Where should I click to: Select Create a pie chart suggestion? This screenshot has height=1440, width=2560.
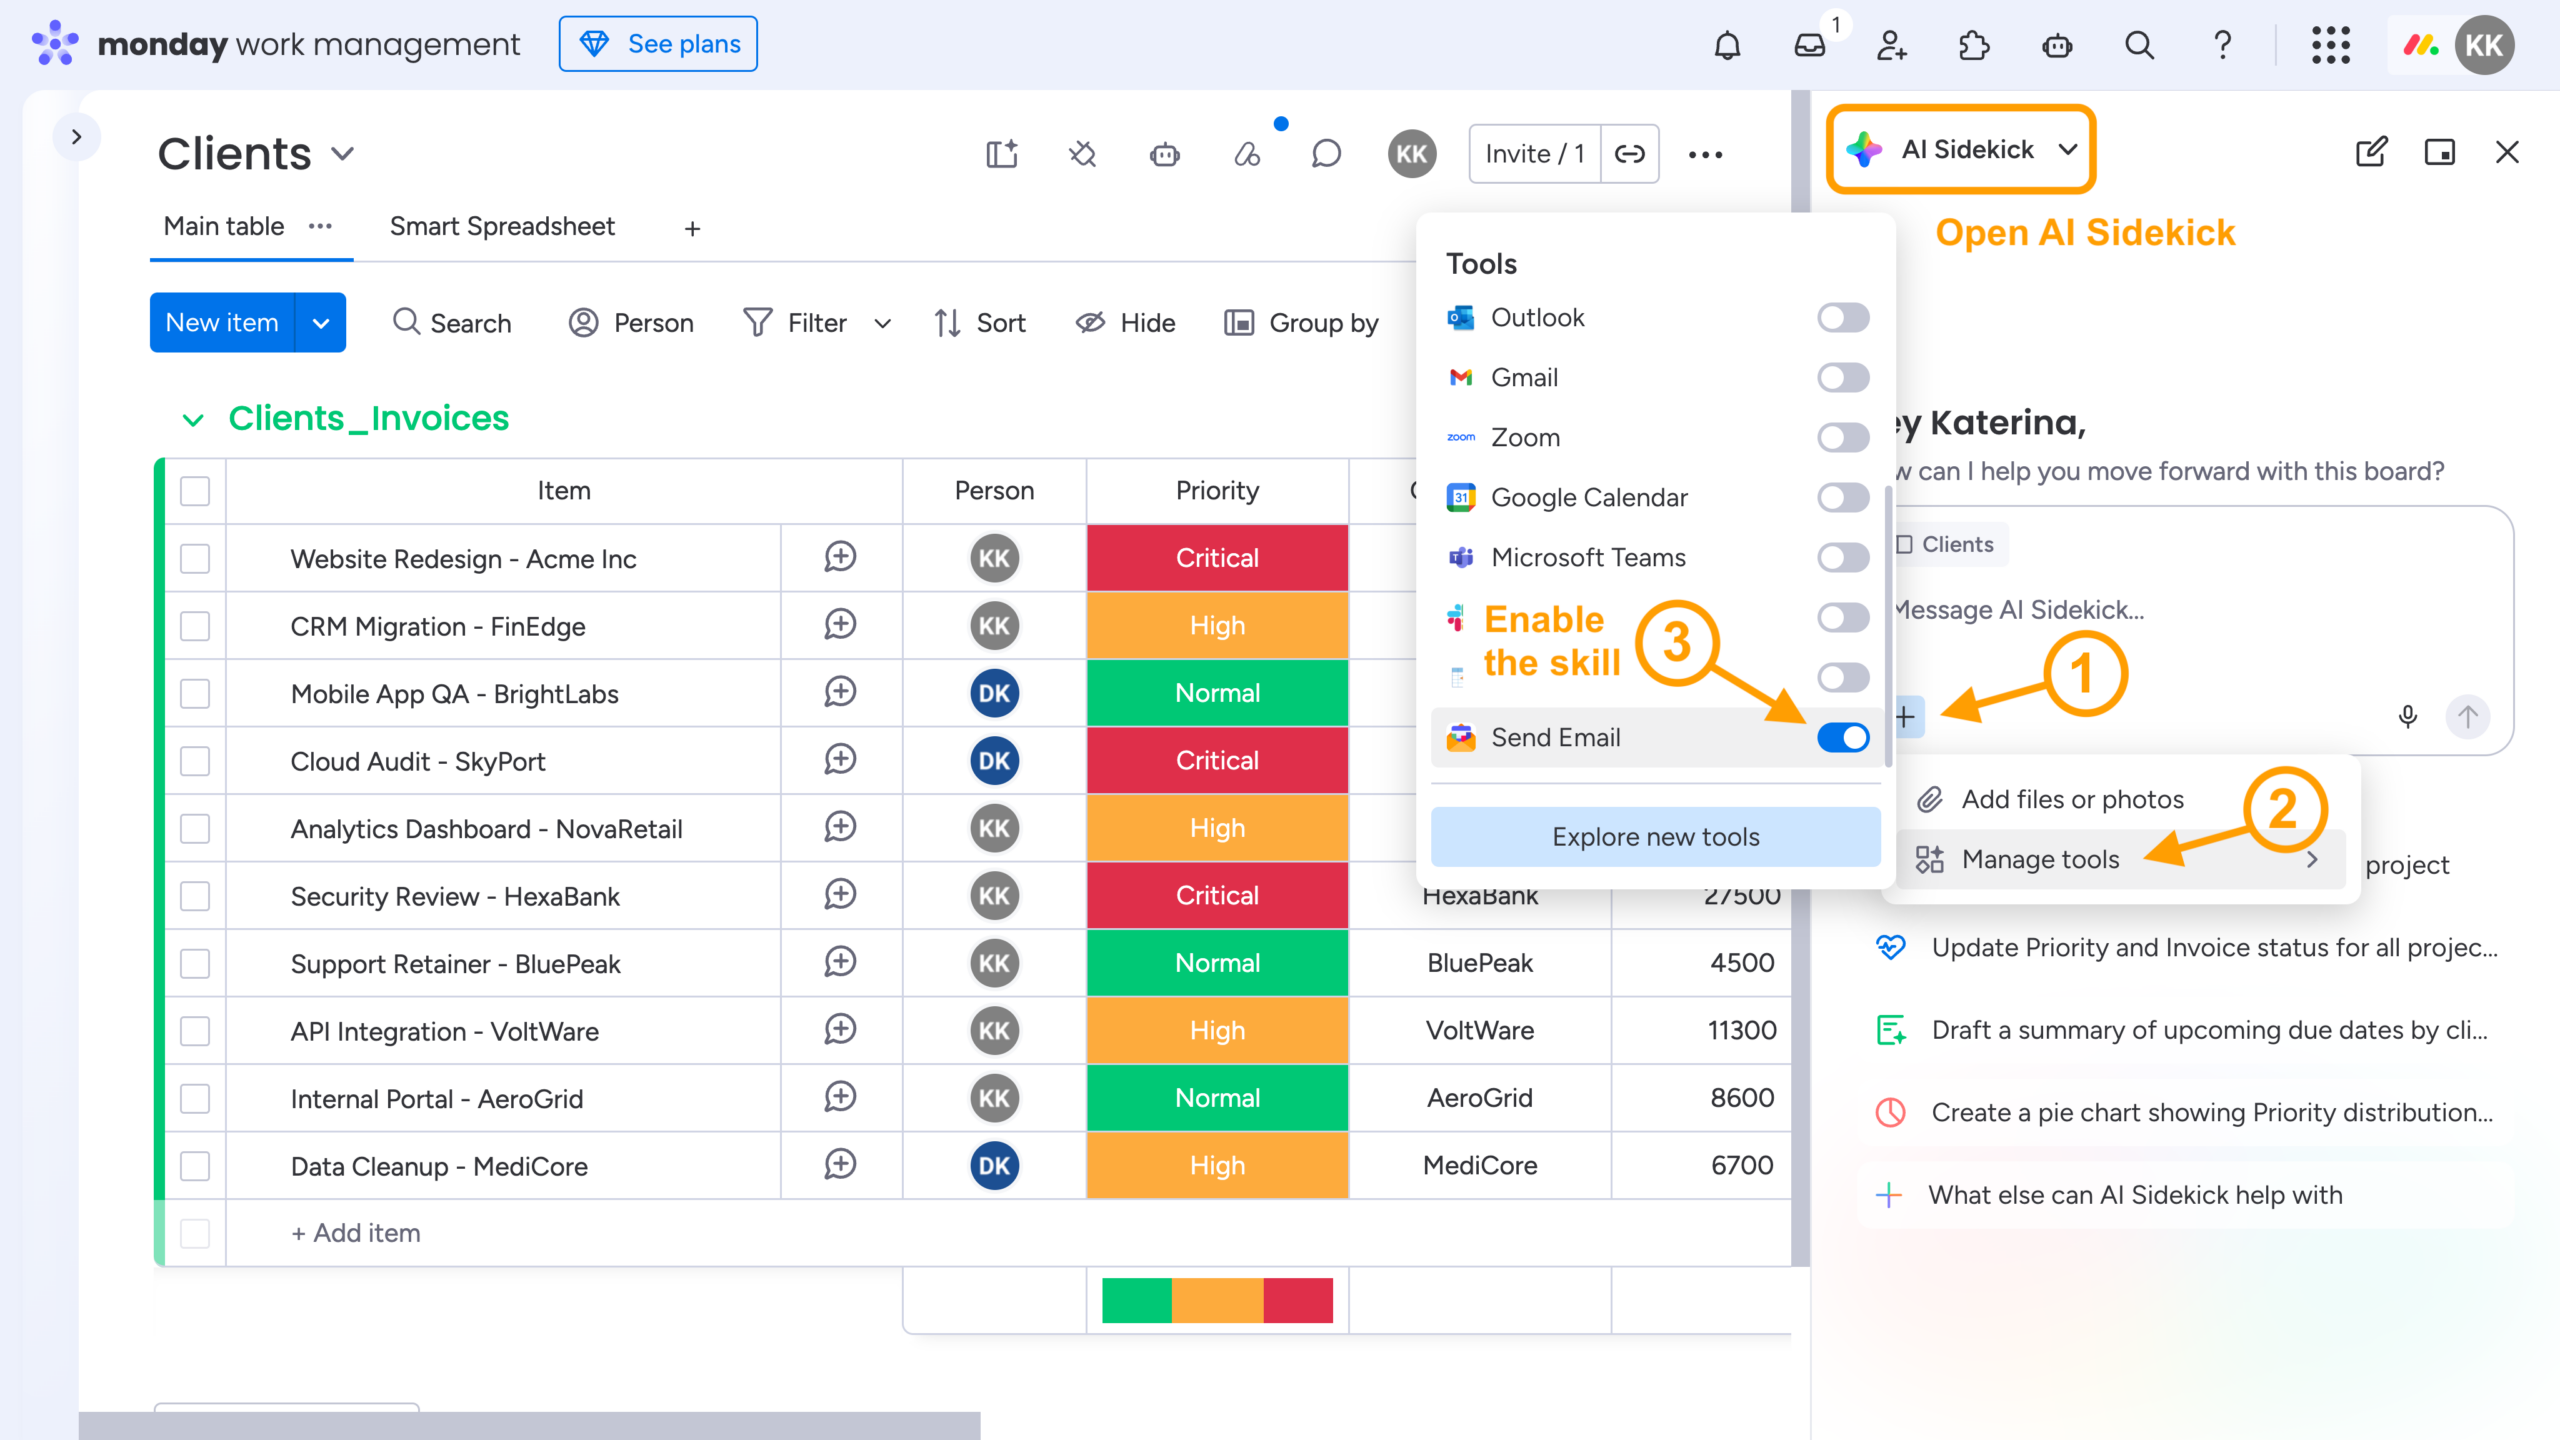2185,1113
